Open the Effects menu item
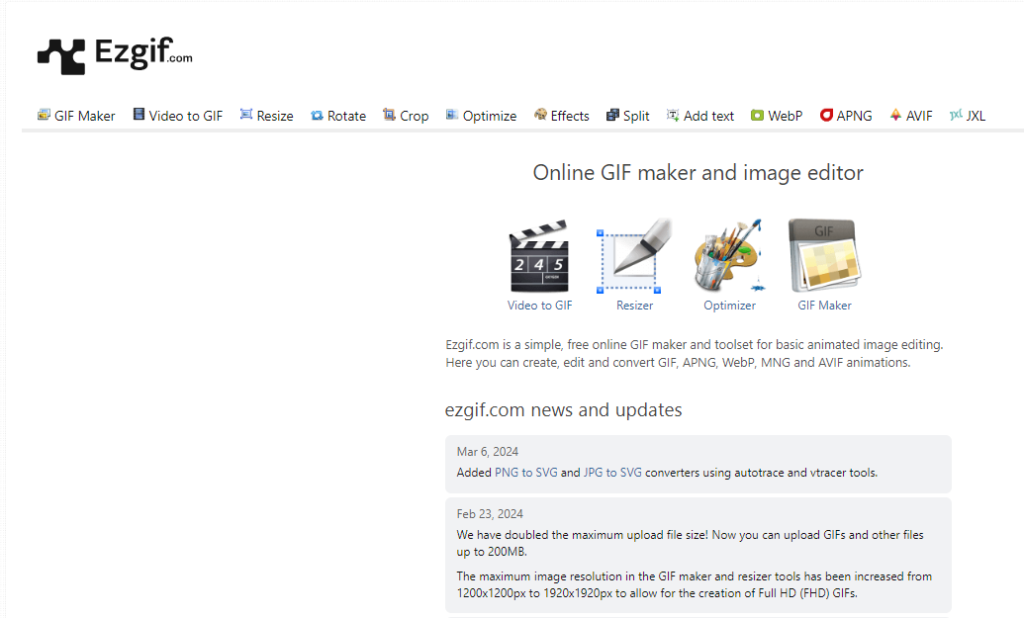The width and height of the screenshot is (1024, 618). click(561, 116)
